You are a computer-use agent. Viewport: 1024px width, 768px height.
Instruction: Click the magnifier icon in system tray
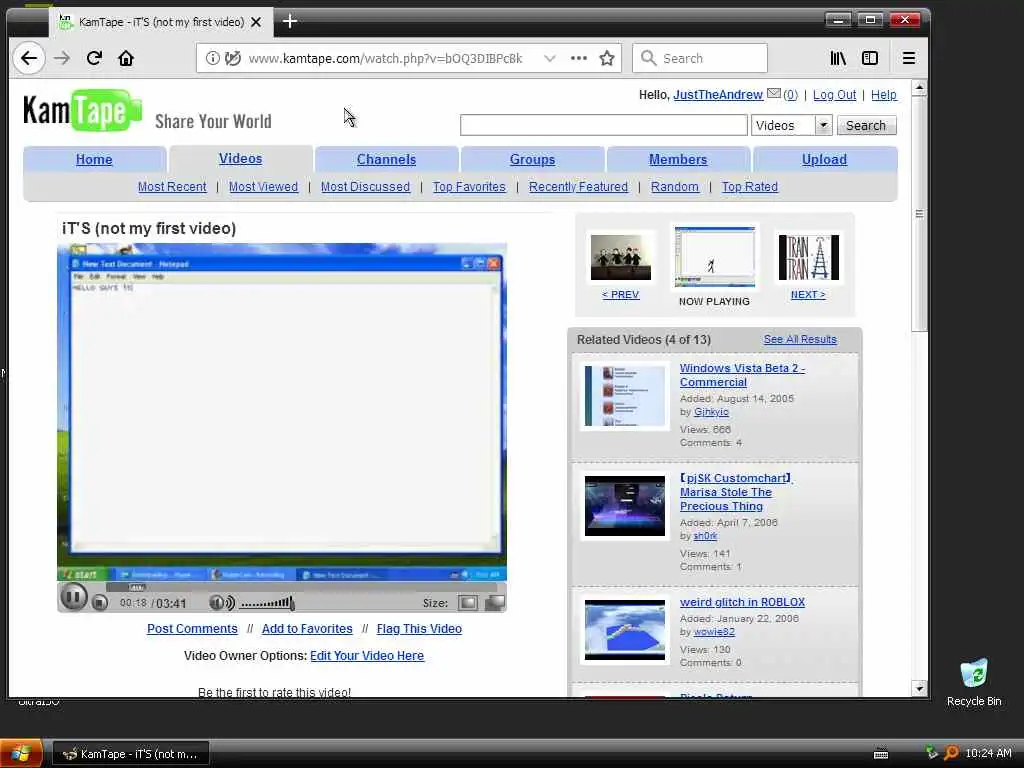click(x=952, y=753)
